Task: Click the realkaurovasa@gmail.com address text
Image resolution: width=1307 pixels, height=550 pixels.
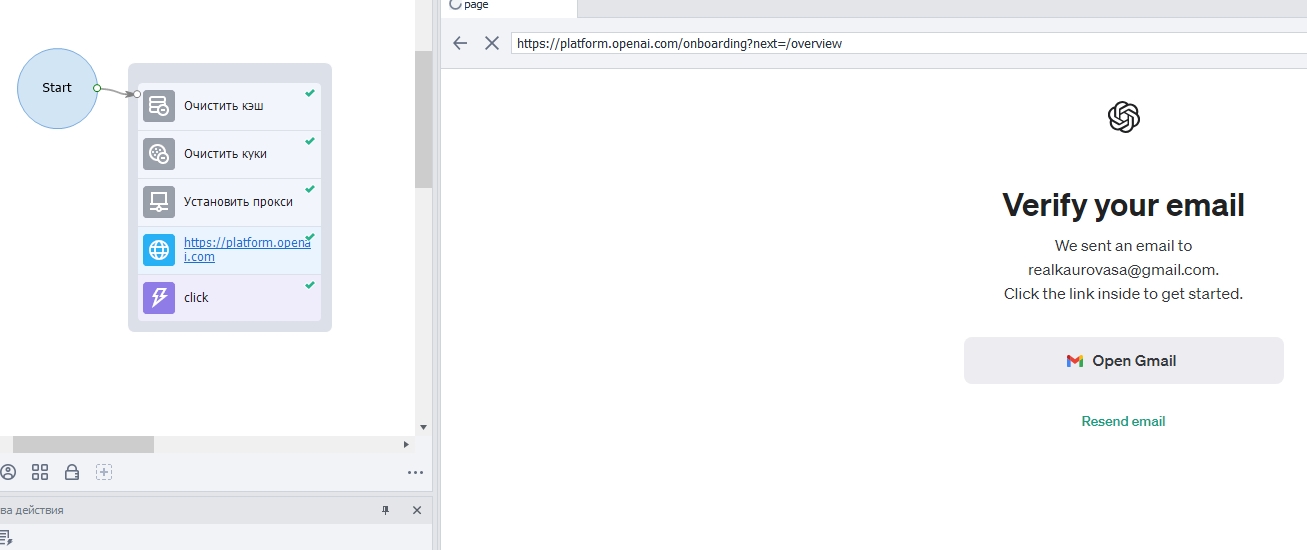Action: point(1123,270)
